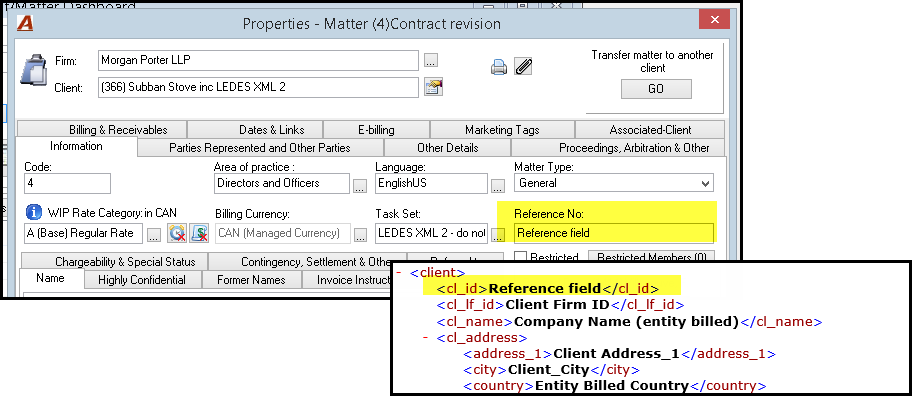The width and height of the screenshot is (919, 401).
Task: Close the Properties dialog
Action: [x=714, y=19]
